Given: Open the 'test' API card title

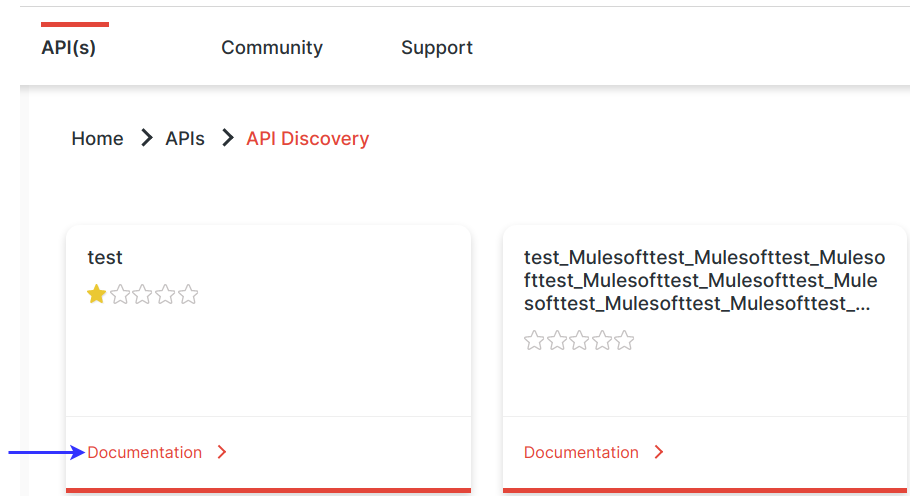Looking at the screenshot, I should click(105, 258).
